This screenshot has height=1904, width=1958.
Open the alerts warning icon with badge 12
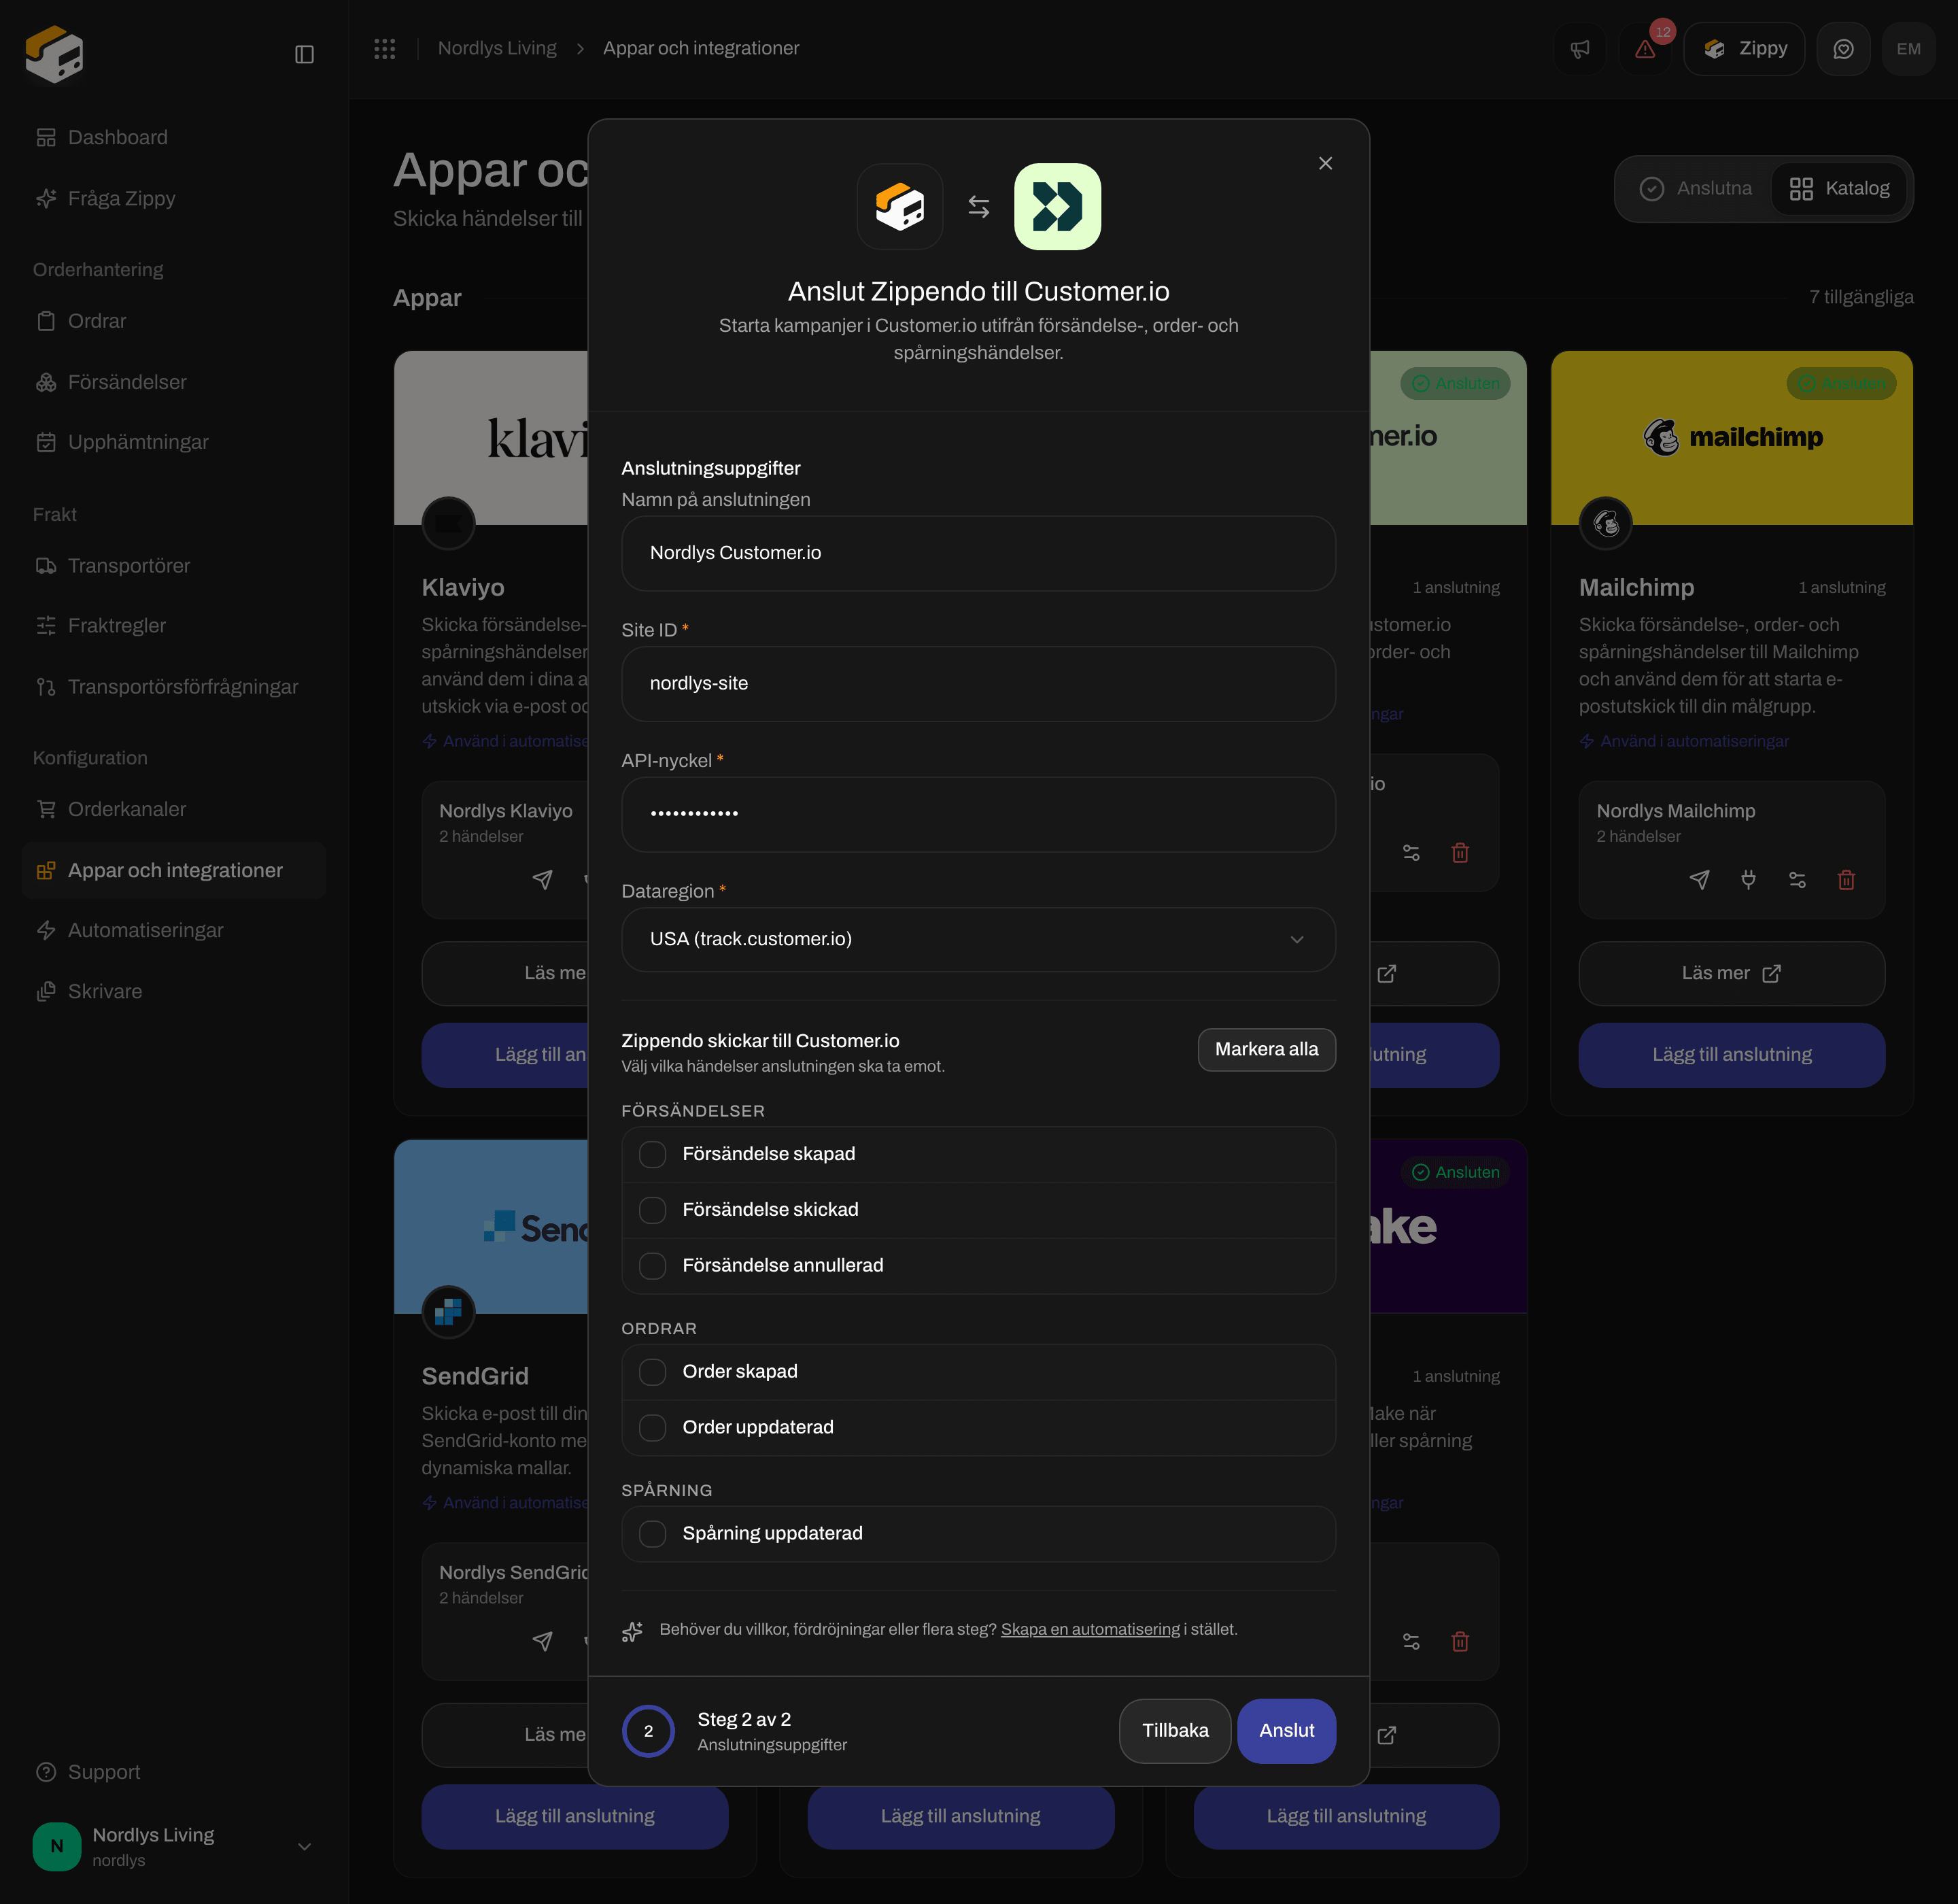tap(1645, 49)
